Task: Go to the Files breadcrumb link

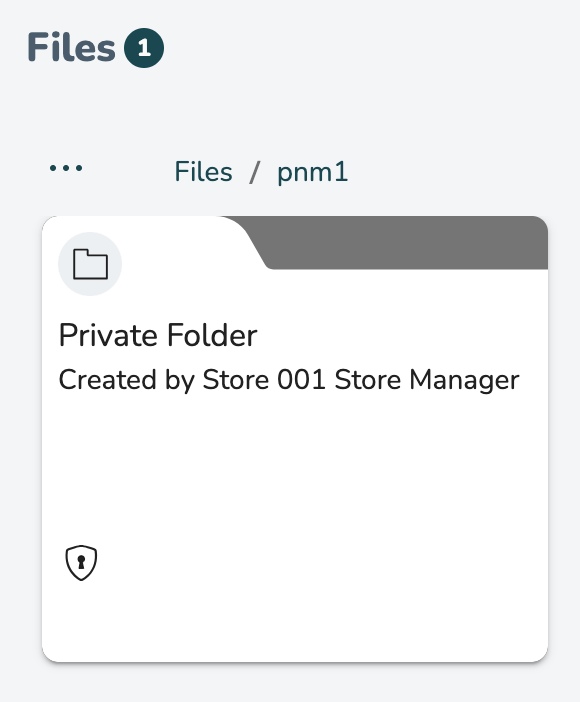Action: pyautogui.click(x=203, y=171)
